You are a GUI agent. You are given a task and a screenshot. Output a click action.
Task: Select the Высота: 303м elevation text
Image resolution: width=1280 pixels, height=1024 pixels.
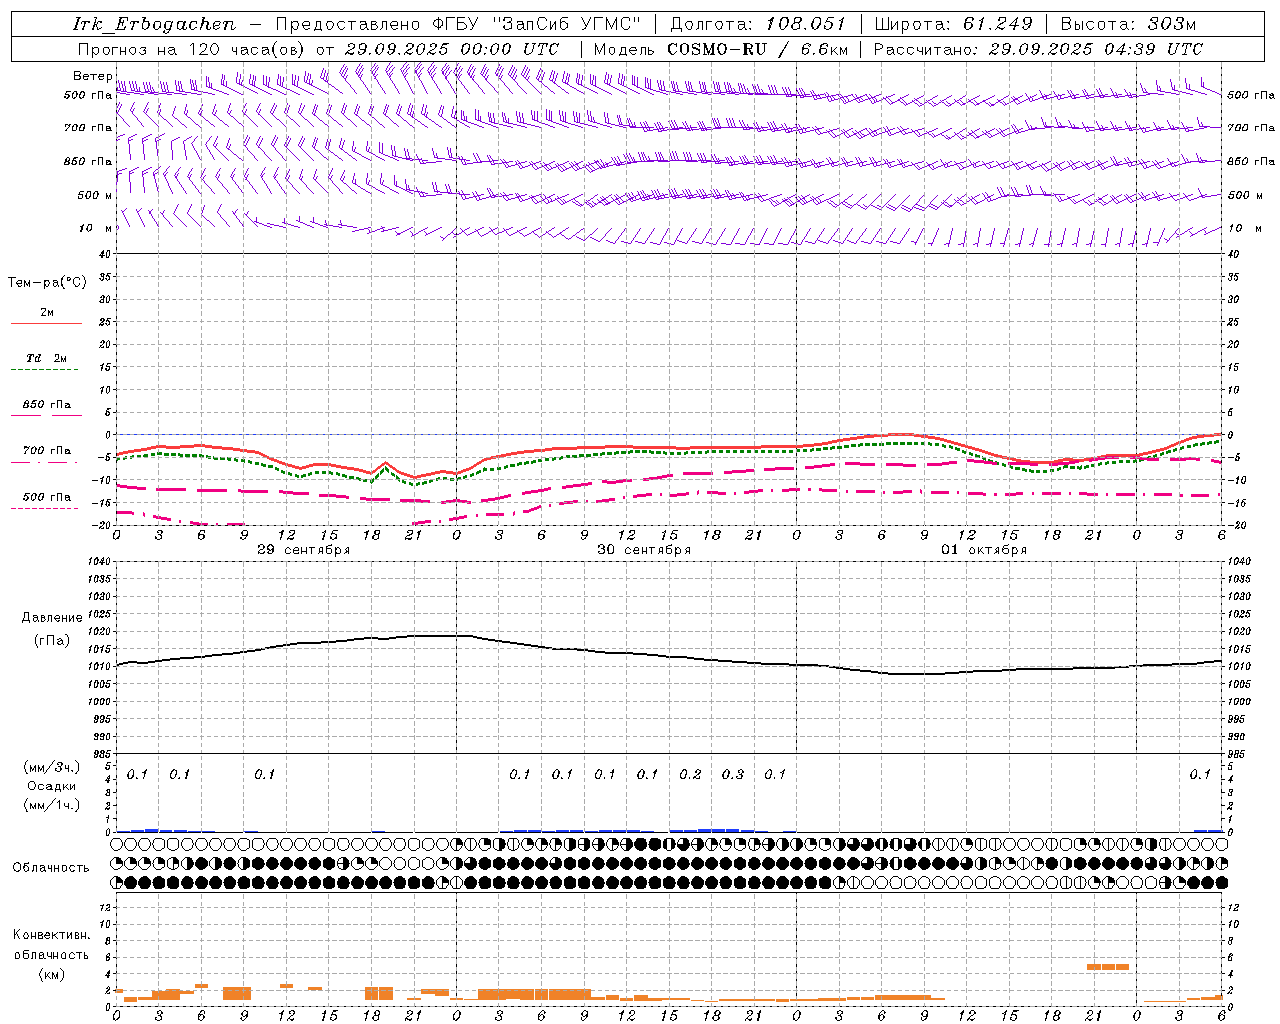(x=1128, y=24)
